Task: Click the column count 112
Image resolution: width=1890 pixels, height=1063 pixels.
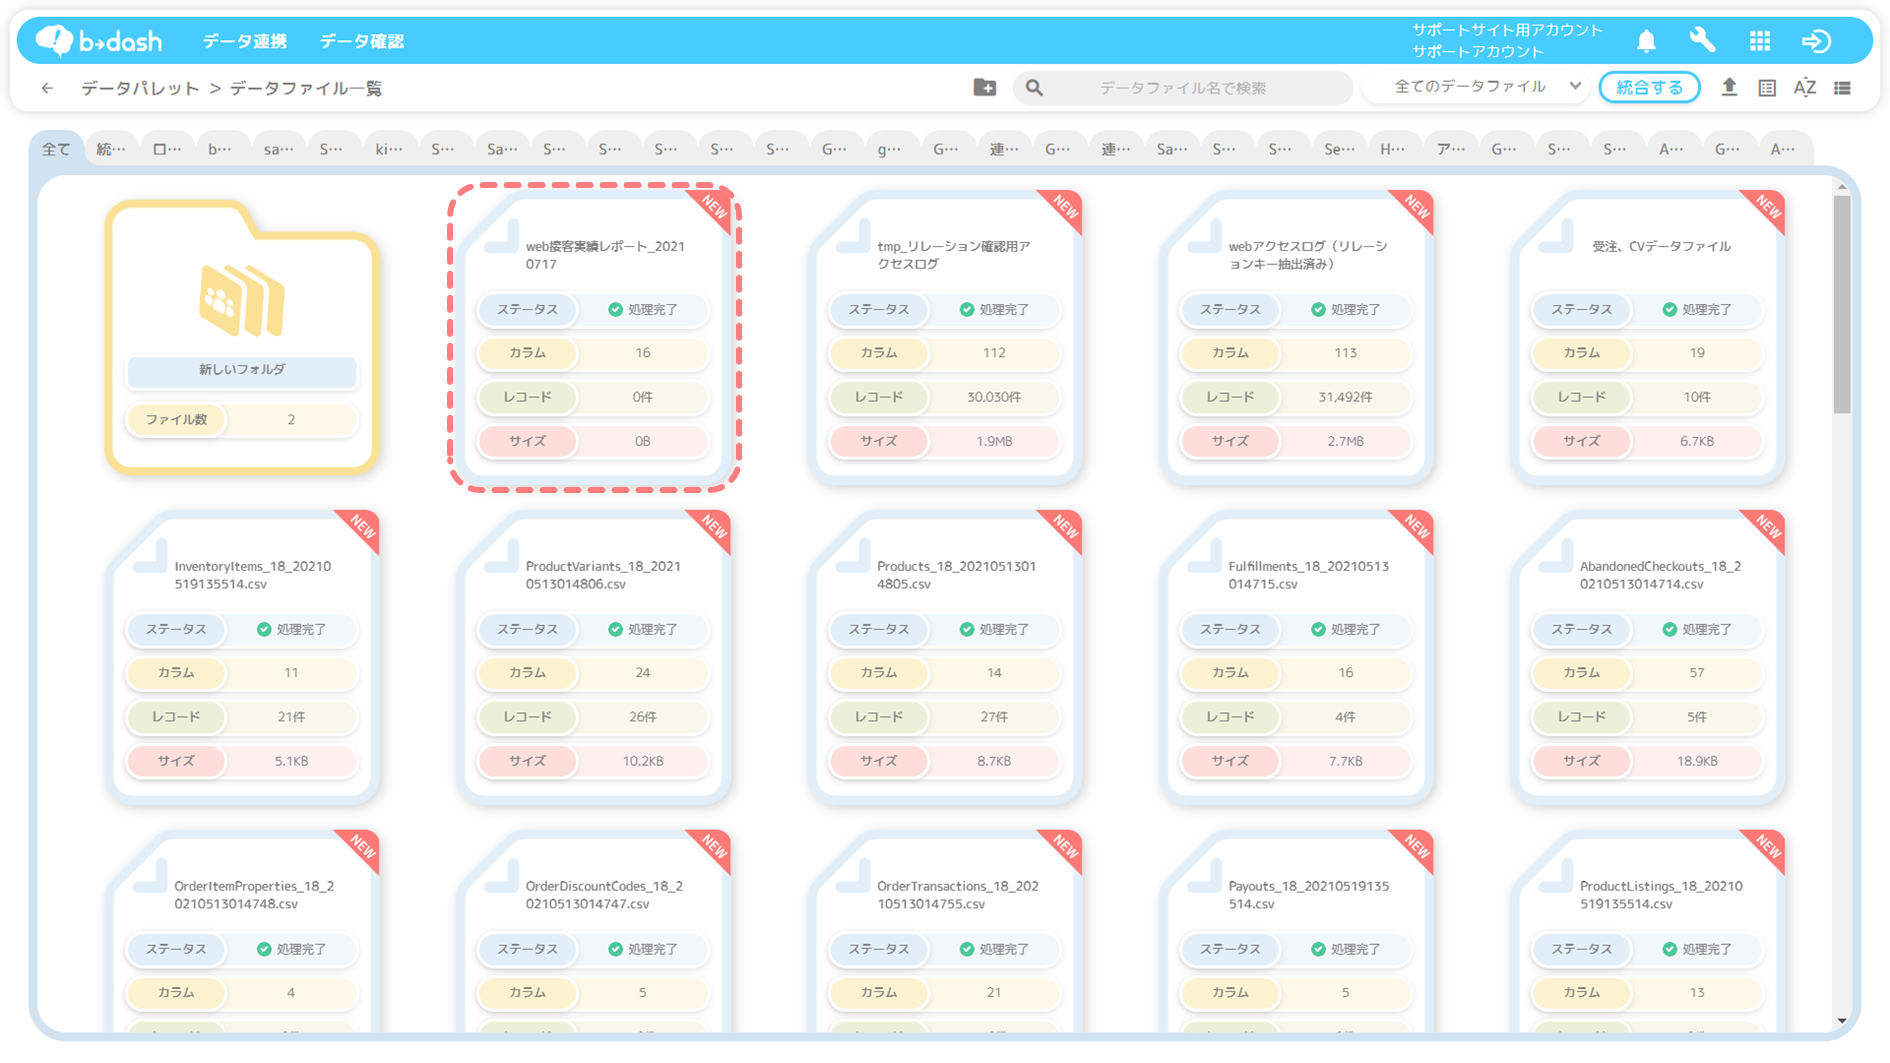Action: coord(994,353)
